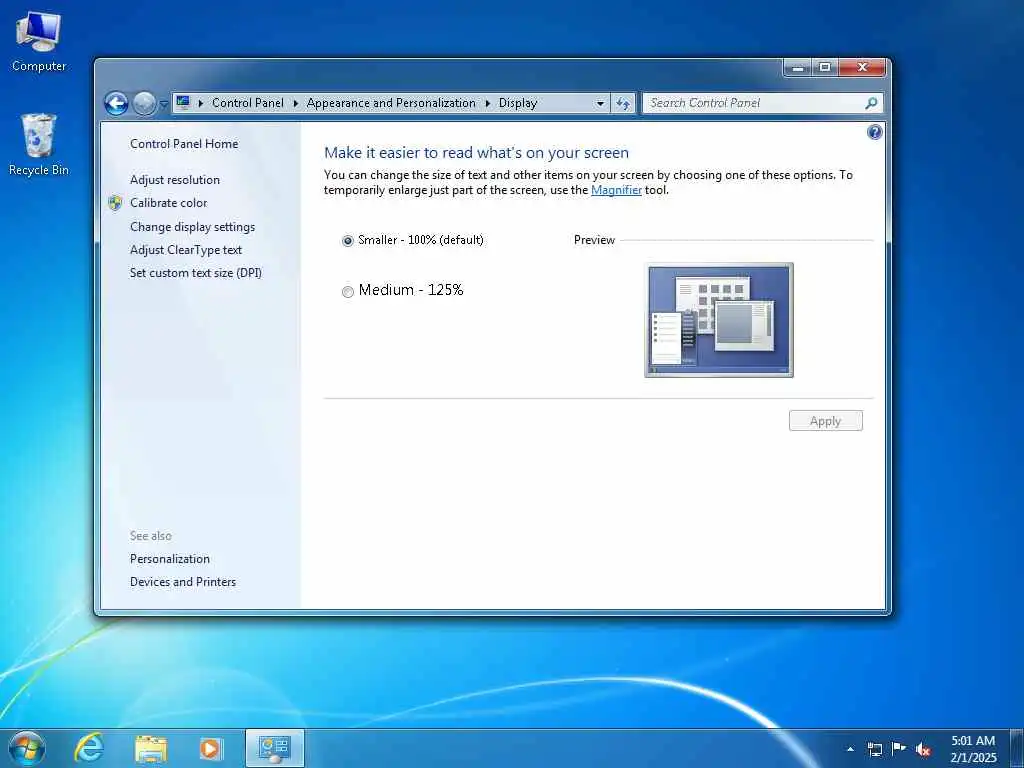This screenshot has height=768, width=1024.
Task: Open Set custom text size (DPI)
Action: coord(196,273)
